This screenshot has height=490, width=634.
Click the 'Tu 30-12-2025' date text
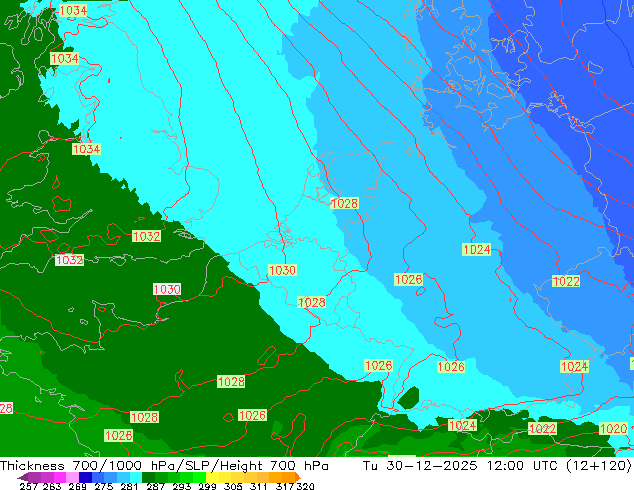(x=420, y=466)
